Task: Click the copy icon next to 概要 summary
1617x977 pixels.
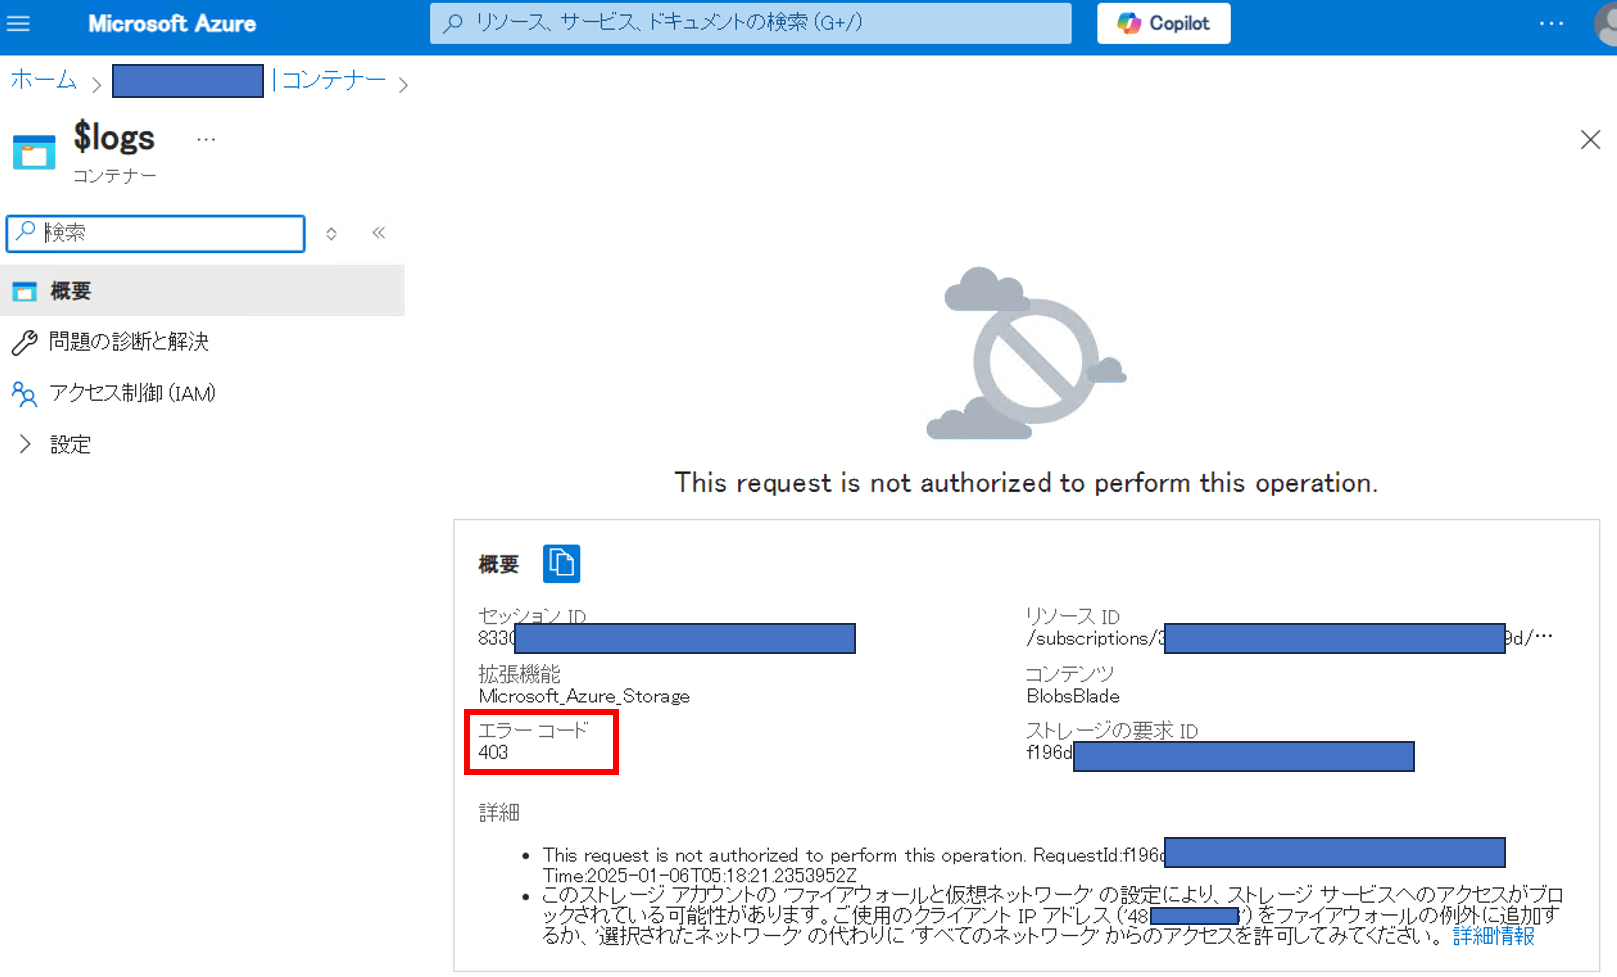Action: click(561, 563)
